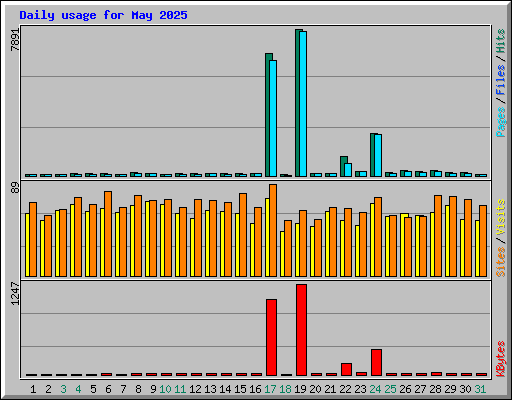
Task: Click the day 22 hits bar
Action: pos(343,166)
